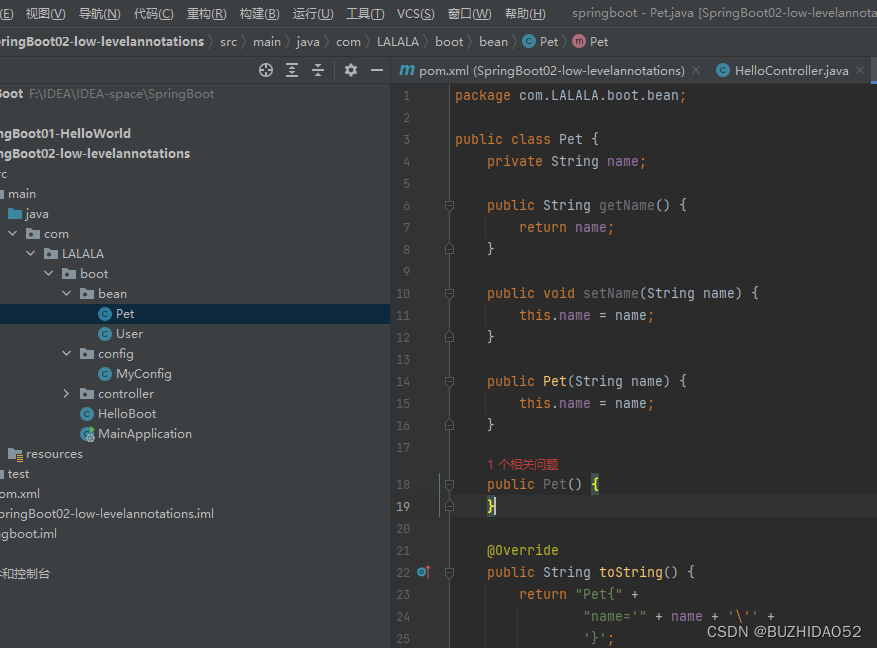Expand the controller package folder

click(67, 394)
